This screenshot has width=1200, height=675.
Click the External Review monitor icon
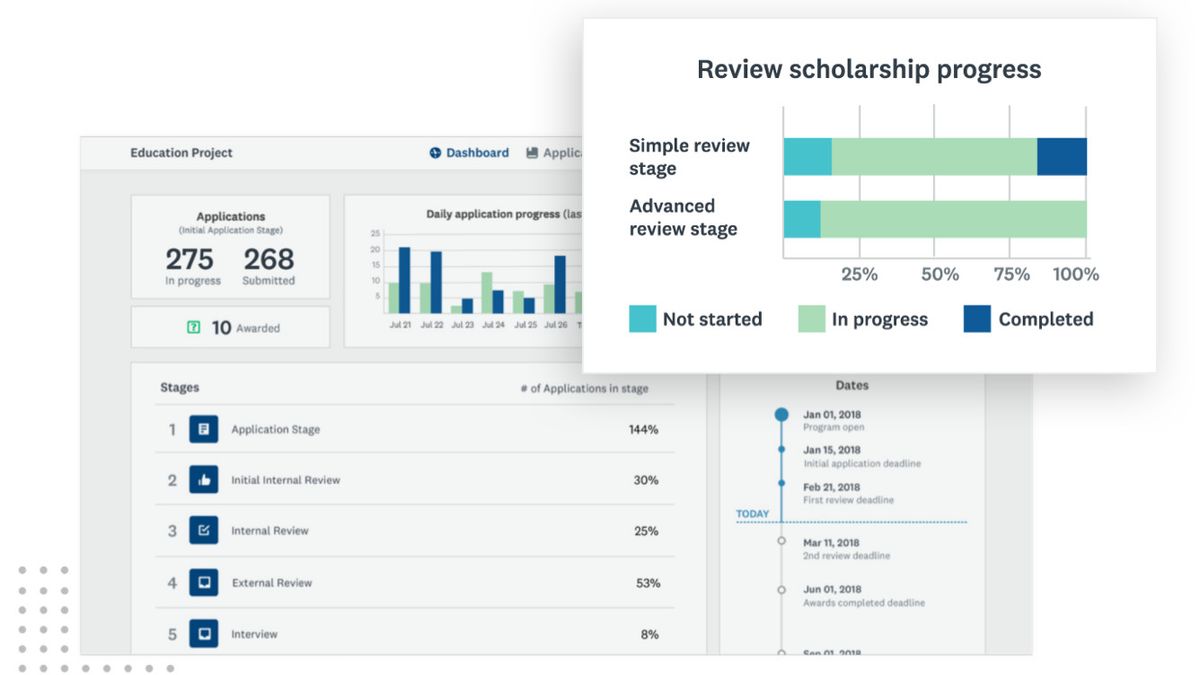203,582
